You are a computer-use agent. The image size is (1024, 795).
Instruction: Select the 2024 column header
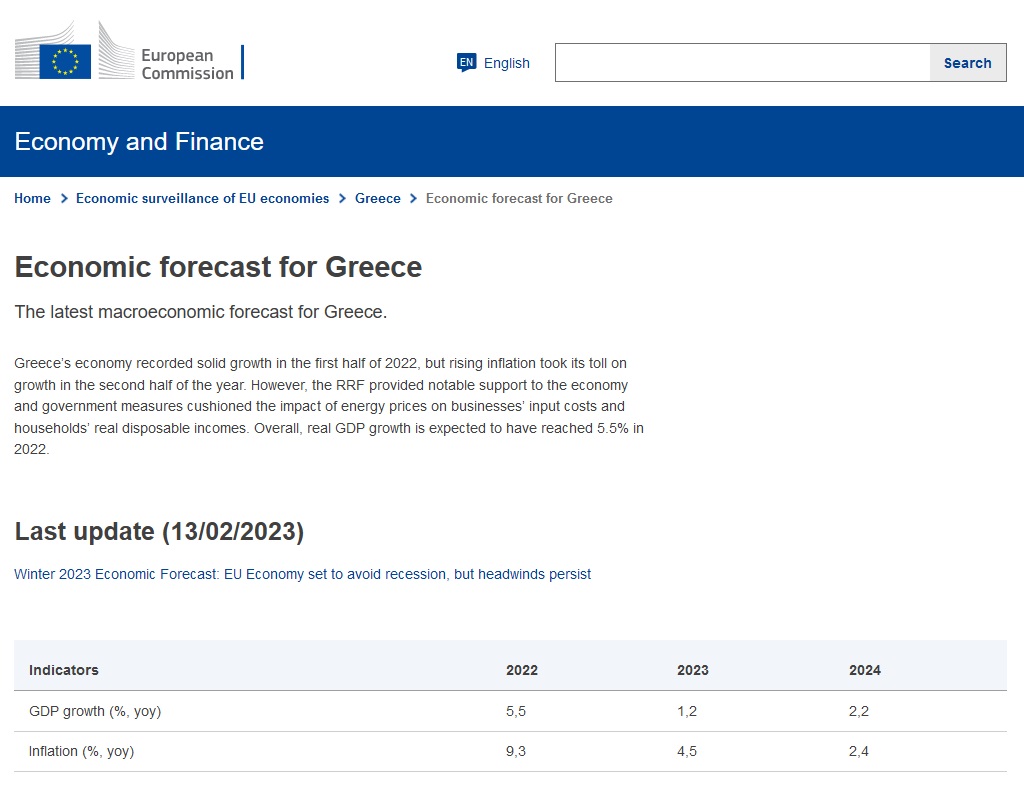click(864, 670)
